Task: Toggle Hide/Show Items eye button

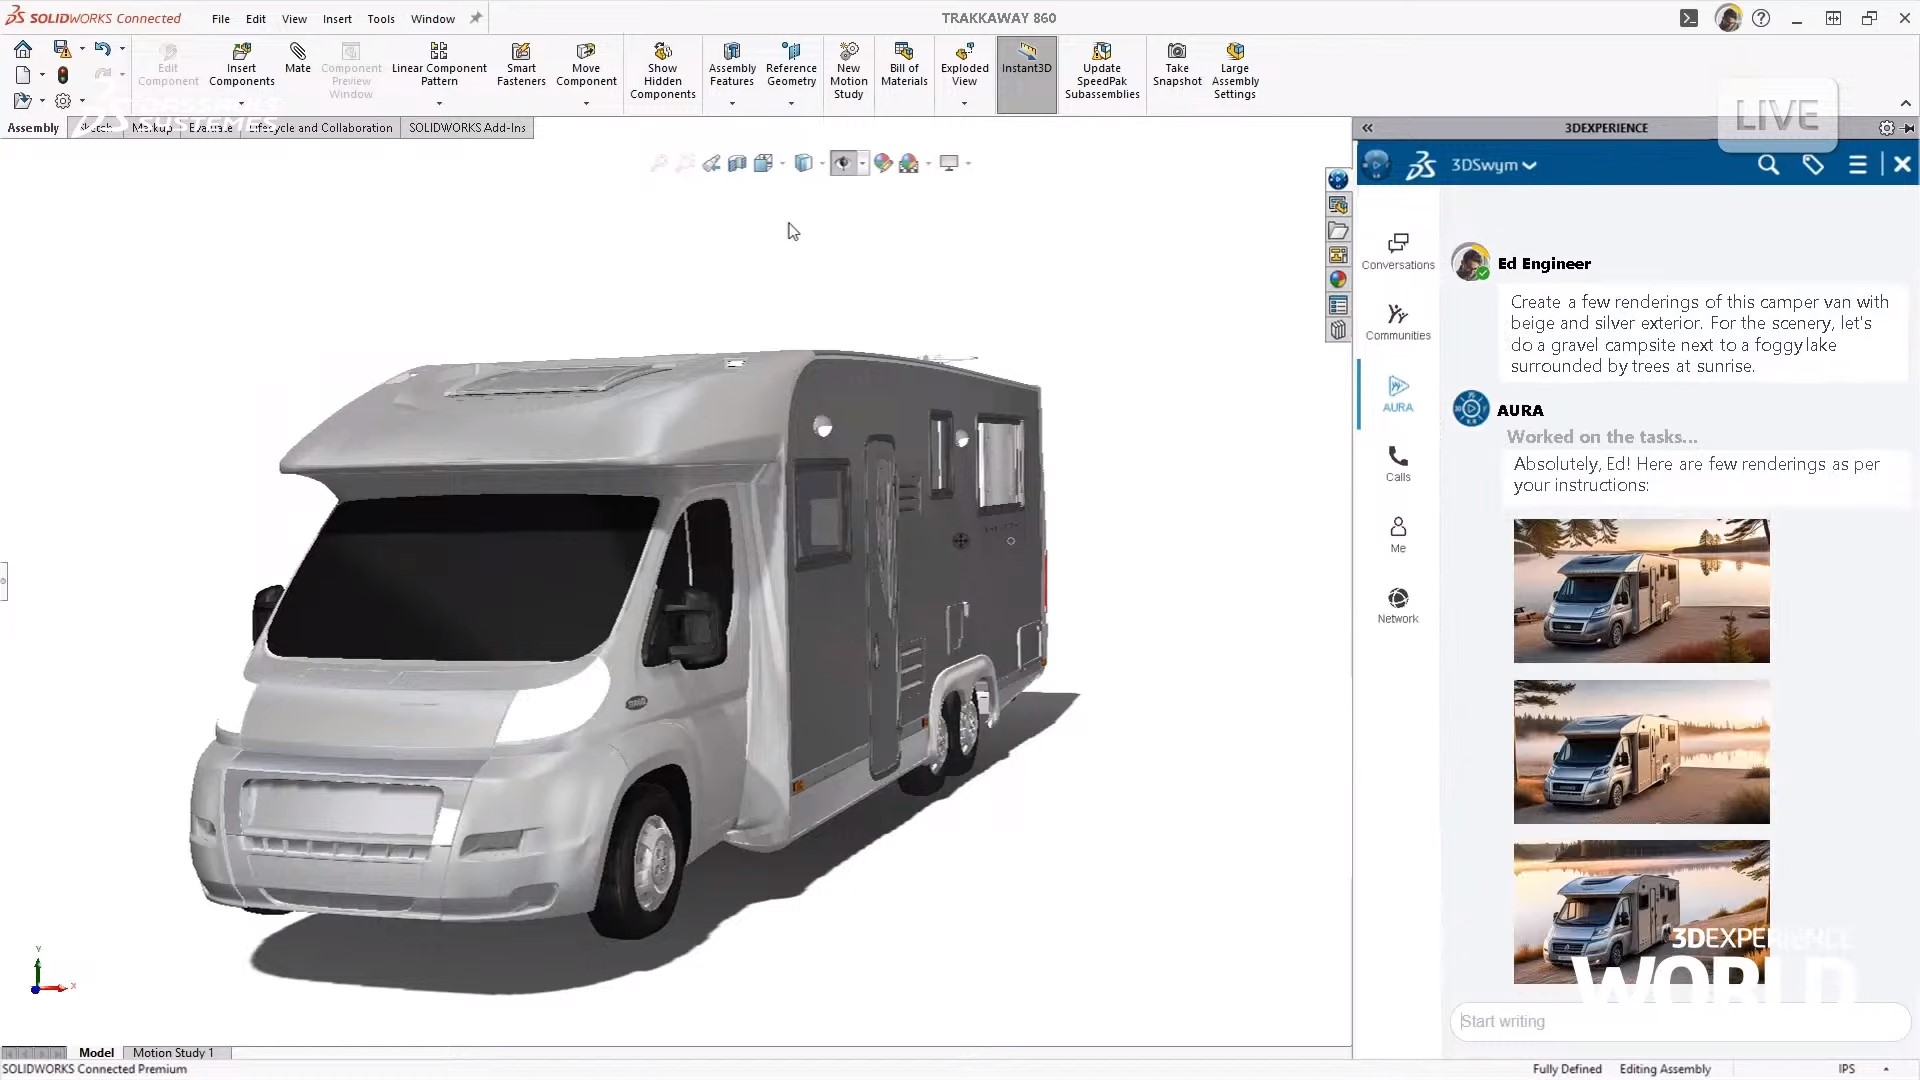Action: [843, 163]
